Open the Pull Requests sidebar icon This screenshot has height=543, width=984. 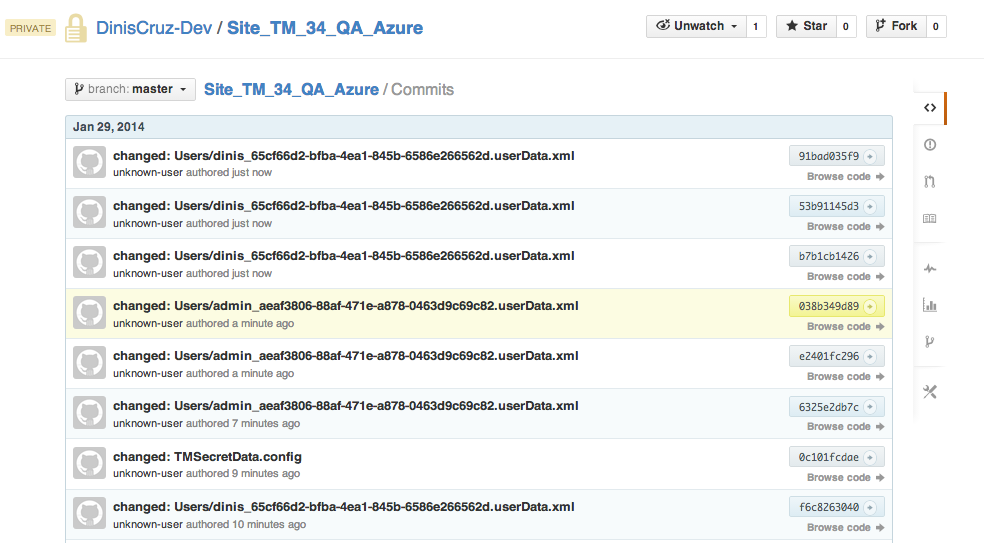[929, 182]
